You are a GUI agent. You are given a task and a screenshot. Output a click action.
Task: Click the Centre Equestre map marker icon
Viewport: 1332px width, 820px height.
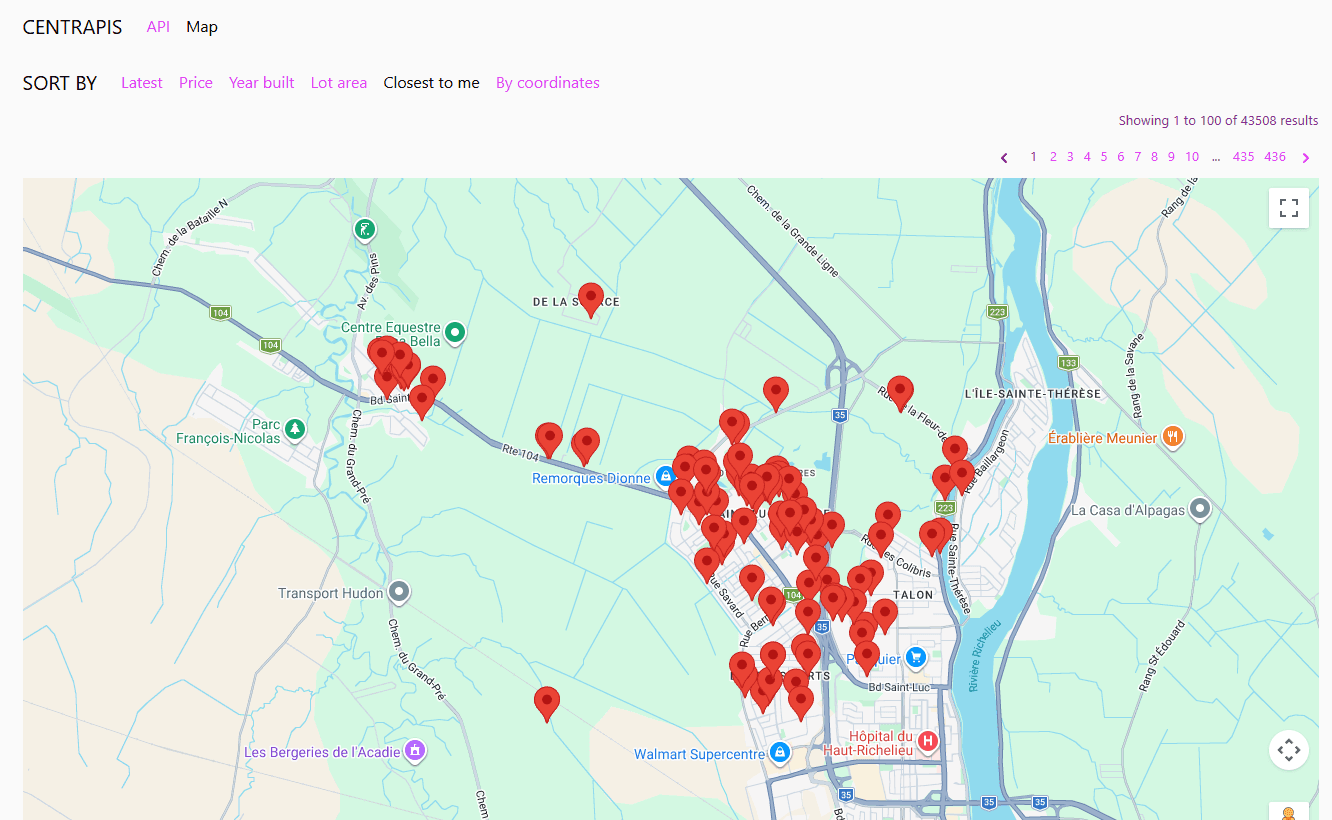[455, 332]
